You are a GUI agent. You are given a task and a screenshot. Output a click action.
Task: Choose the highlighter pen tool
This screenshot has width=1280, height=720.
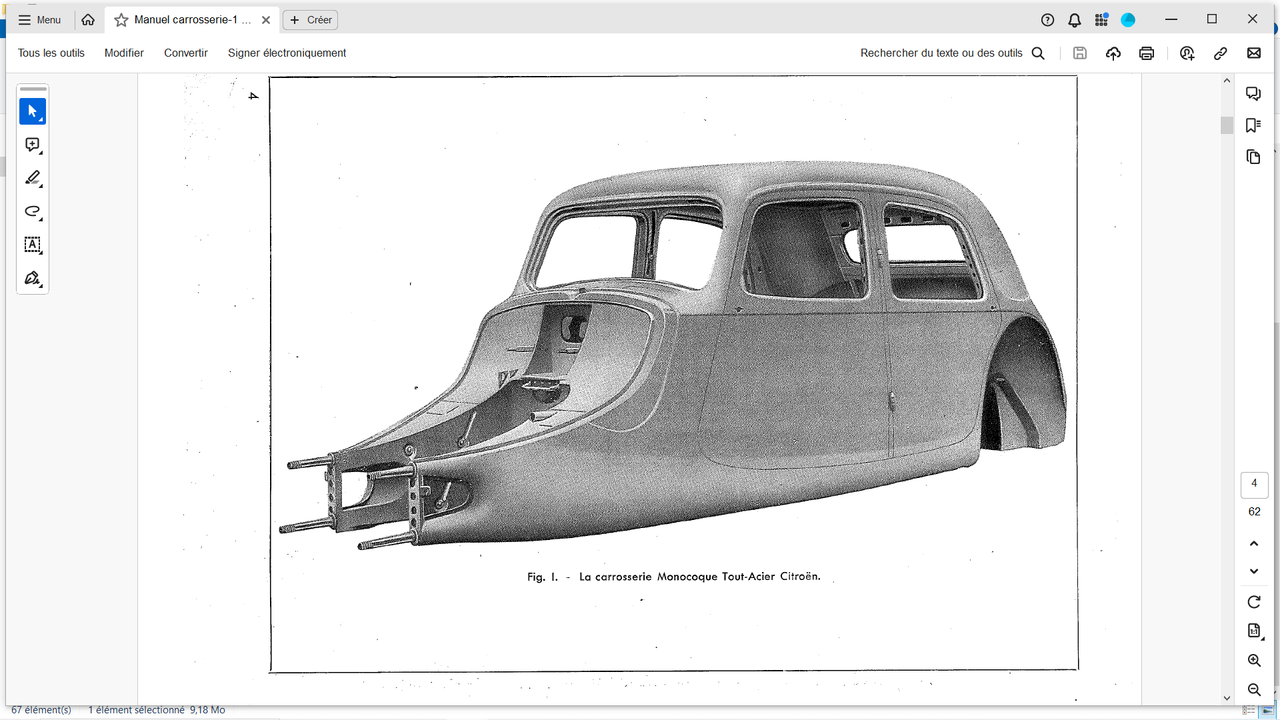[x=32, y=178]
